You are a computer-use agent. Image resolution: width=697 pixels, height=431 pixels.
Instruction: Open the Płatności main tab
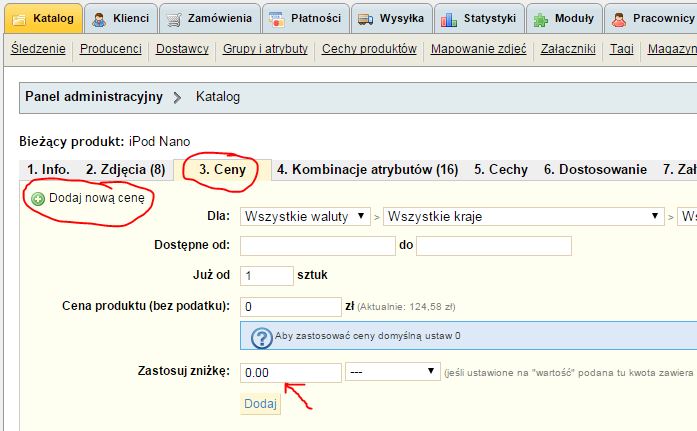[306, 18]
